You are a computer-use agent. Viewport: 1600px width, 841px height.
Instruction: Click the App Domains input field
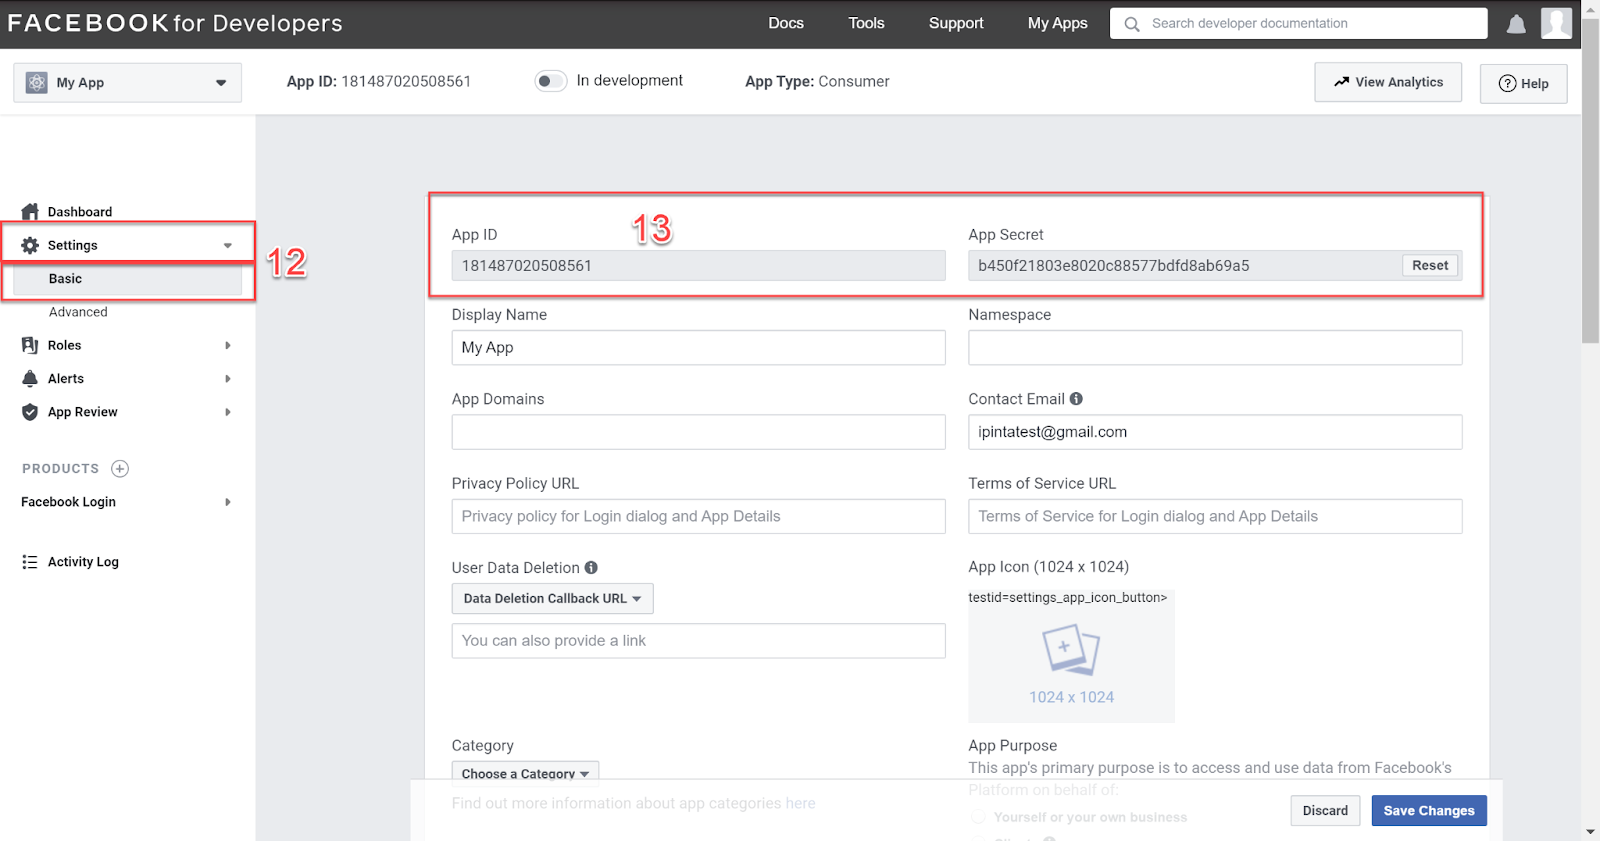coord(698,432)
